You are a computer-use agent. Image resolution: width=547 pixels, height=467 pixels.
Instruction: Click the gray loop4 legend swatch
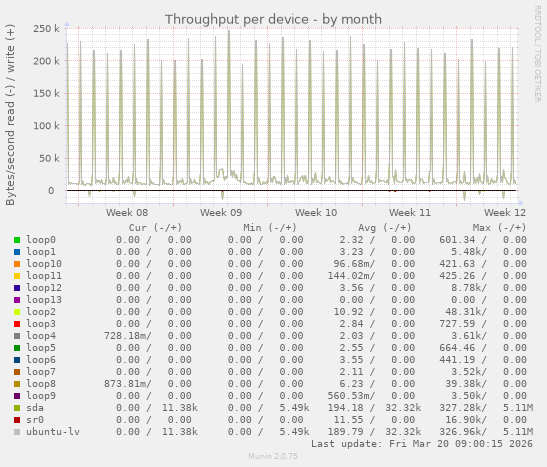click(x=17, y=336)
